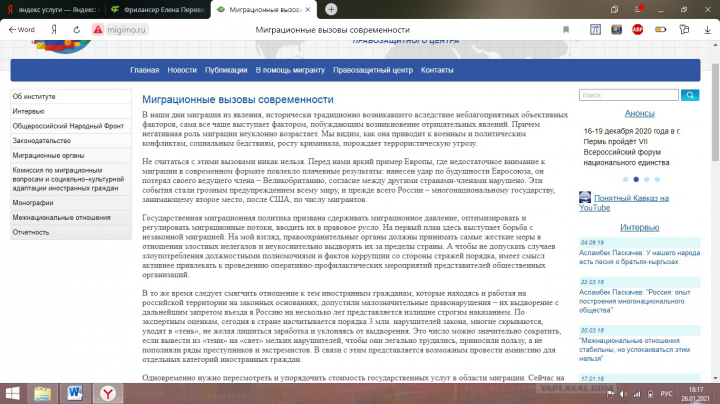The height and width of the screenshot is (404, 720).
Task: Click the page vertical scrollbar thumb
Action: tap(715, 112)
